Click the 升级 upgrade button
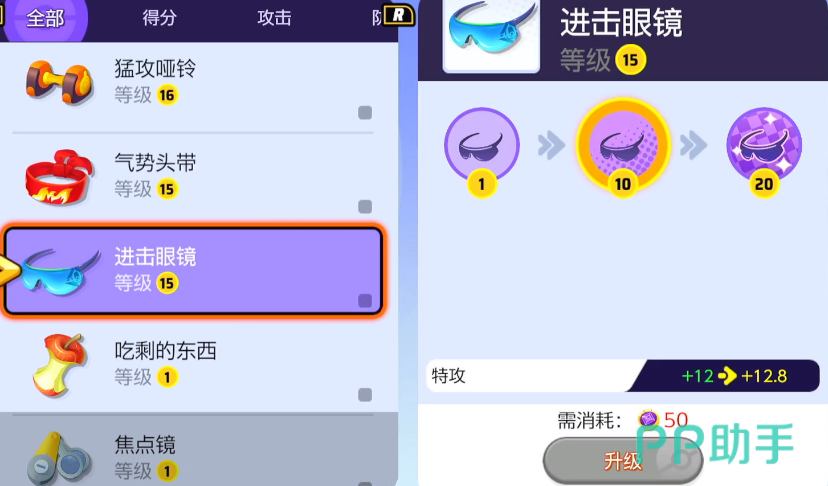This screenshot has height=486, width=828. (x=623, y=461)
